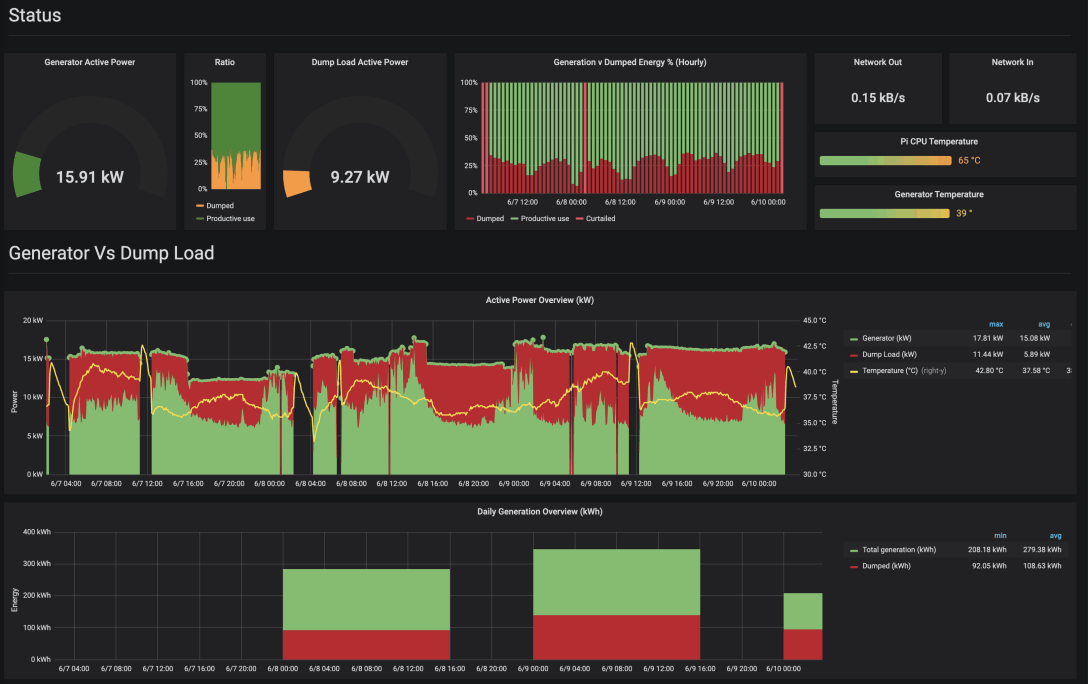Click red swatch beside Dumped (kWh)
The image size is (1088, 684).
(853, 567)
